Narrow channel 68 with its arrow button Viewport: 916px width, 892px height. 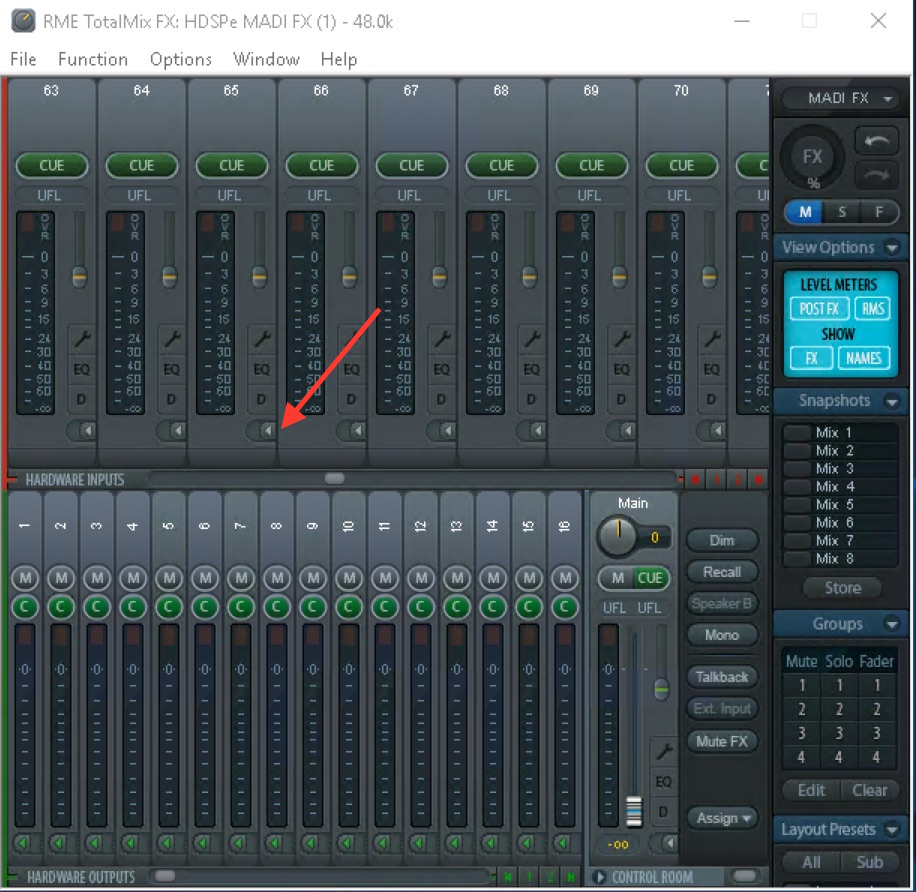pyautogui.click(x=532, y=431)
